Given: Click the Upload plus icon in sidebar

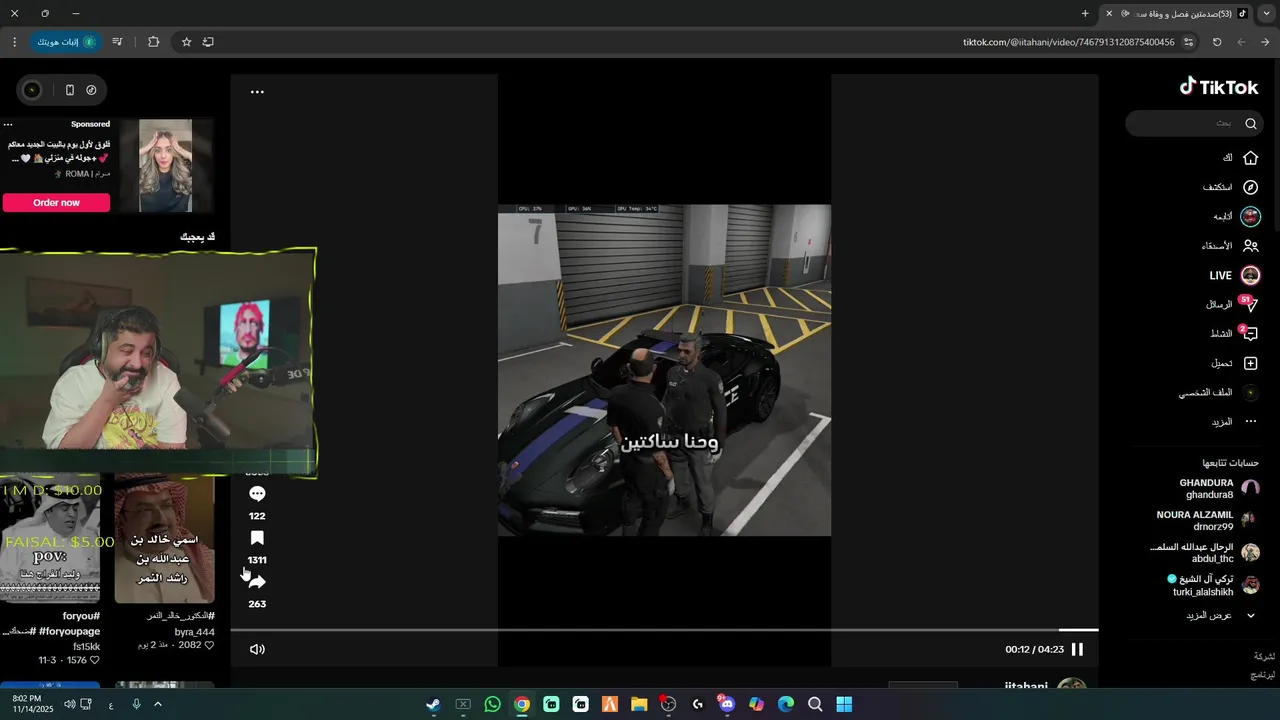Looking at the screenshot, I should tap(1250, 363).
